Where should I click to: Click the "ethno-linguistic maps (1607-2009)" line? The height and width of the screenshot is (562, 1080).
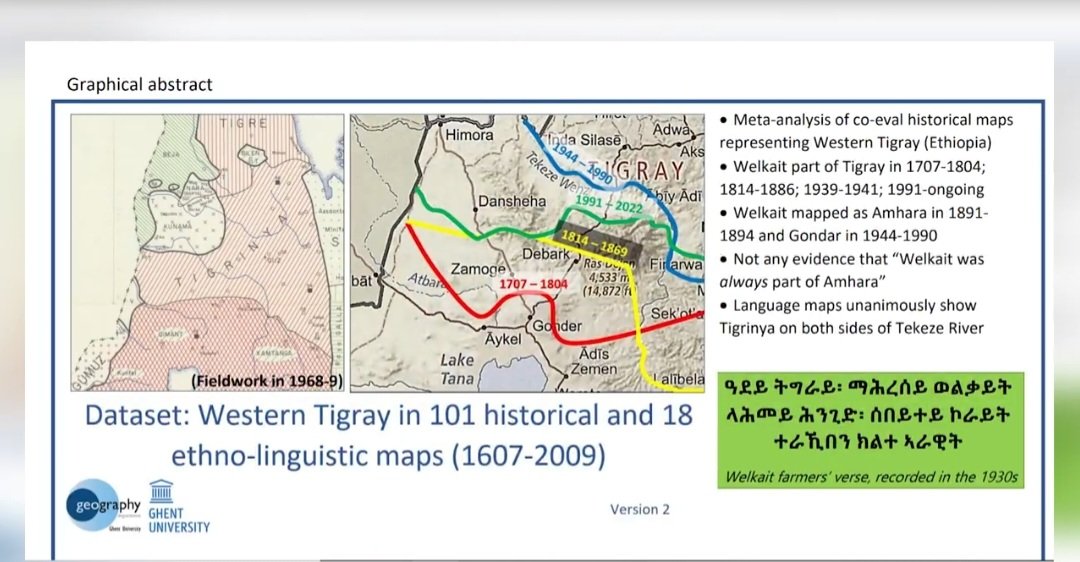[x=388, y=456]
